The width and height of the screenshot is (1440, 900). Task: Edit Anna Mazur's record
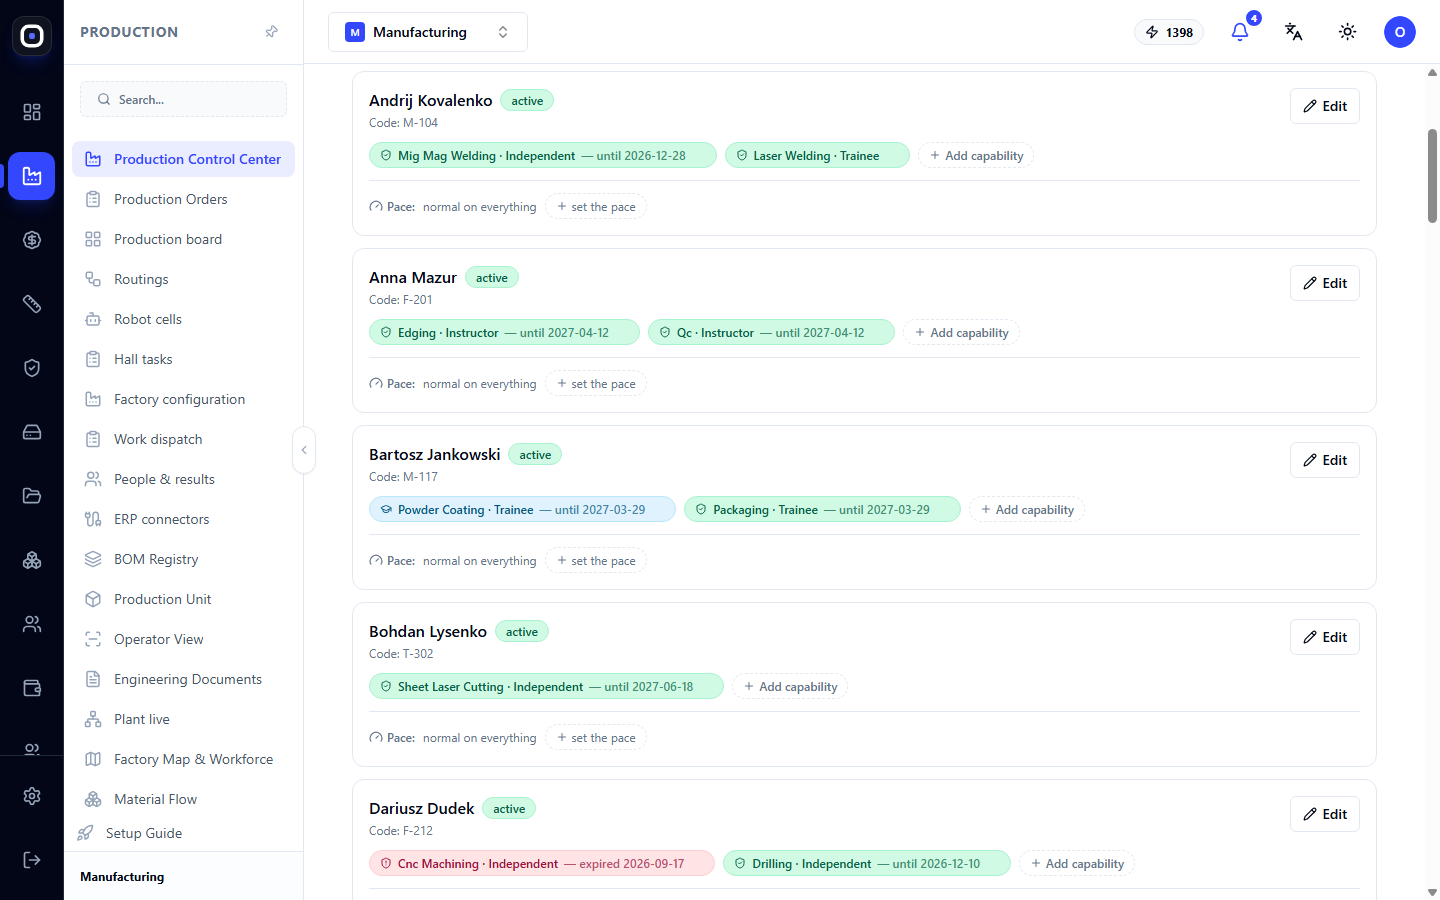click(x=1325, y=283)
